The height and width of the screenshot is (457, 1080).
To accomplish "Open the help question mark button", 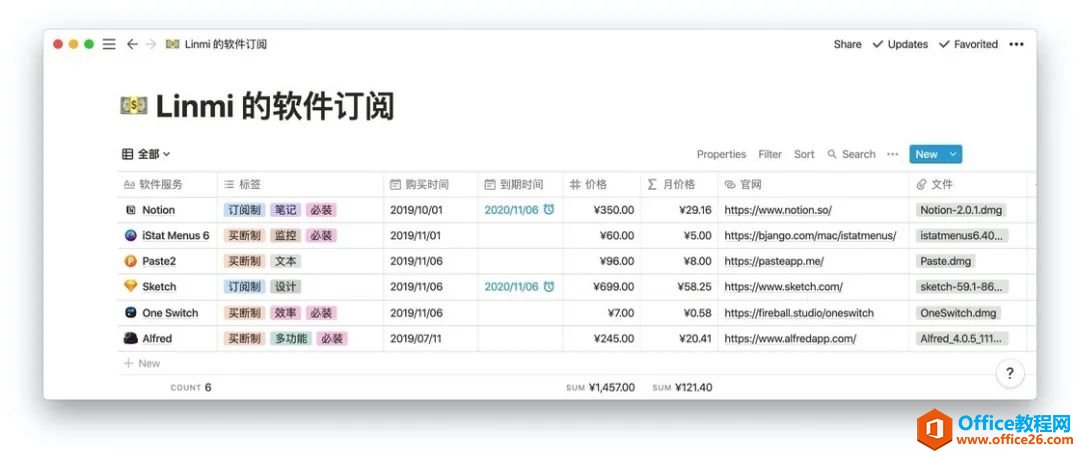I will pos(1010,374).
